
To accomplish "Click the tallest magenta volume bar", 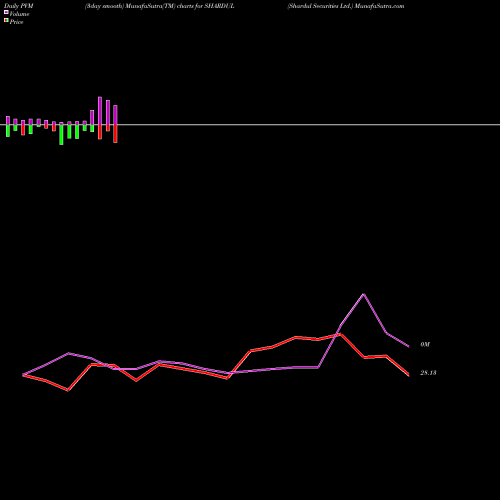I will point(100,111).
